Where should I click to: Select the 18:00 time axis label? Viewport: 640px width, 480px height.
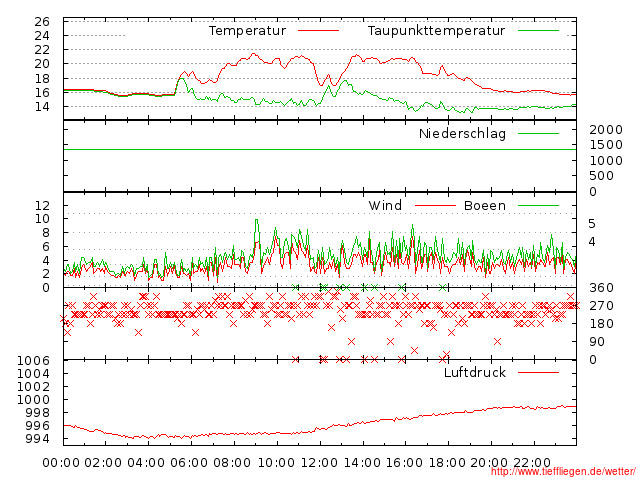tap(448, 462)
